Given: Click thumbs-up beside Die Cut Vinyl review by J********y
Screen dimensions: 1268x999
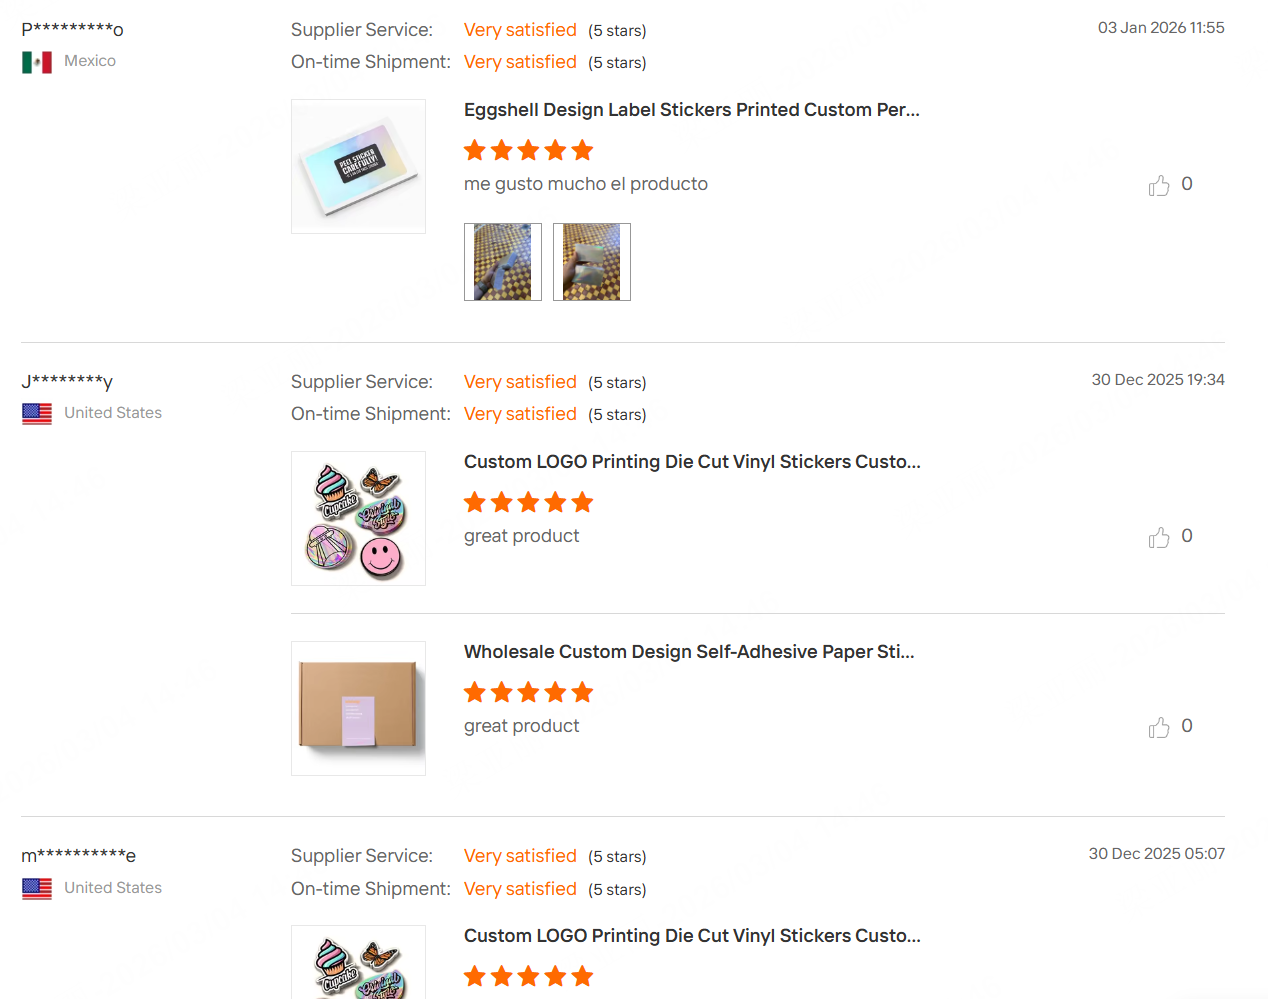Looking at the screenshot, I should coord(1159,538).
